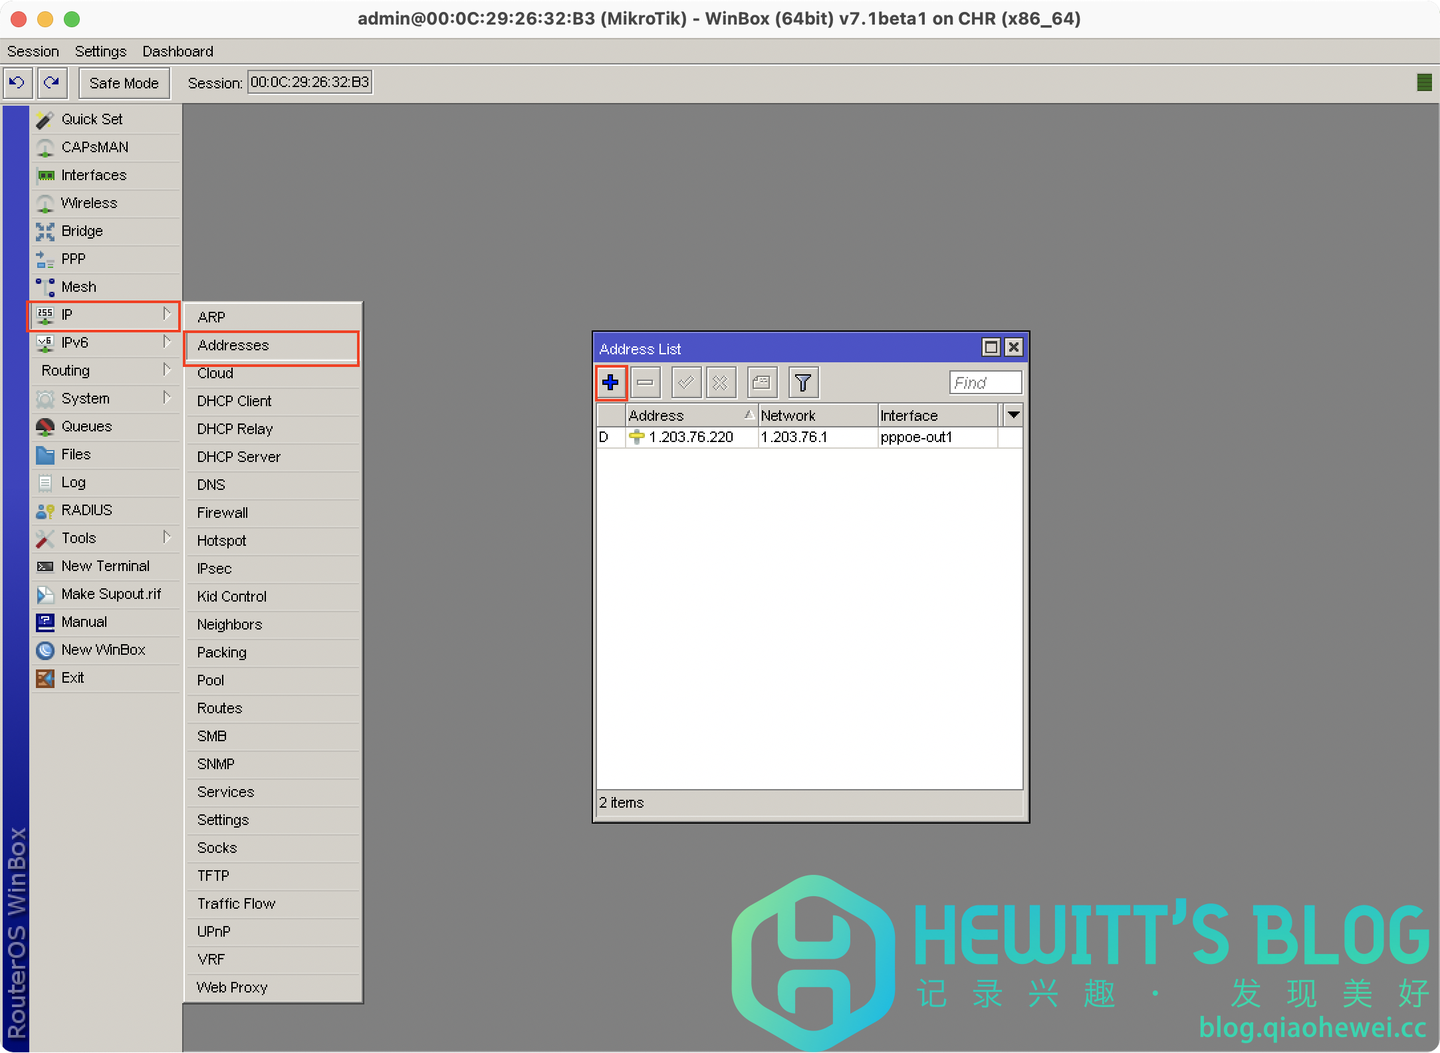The height and width of the screenshot is (1053, 1440).
Task: Open Bridge from the sidebar
Action: click(106, 231)
